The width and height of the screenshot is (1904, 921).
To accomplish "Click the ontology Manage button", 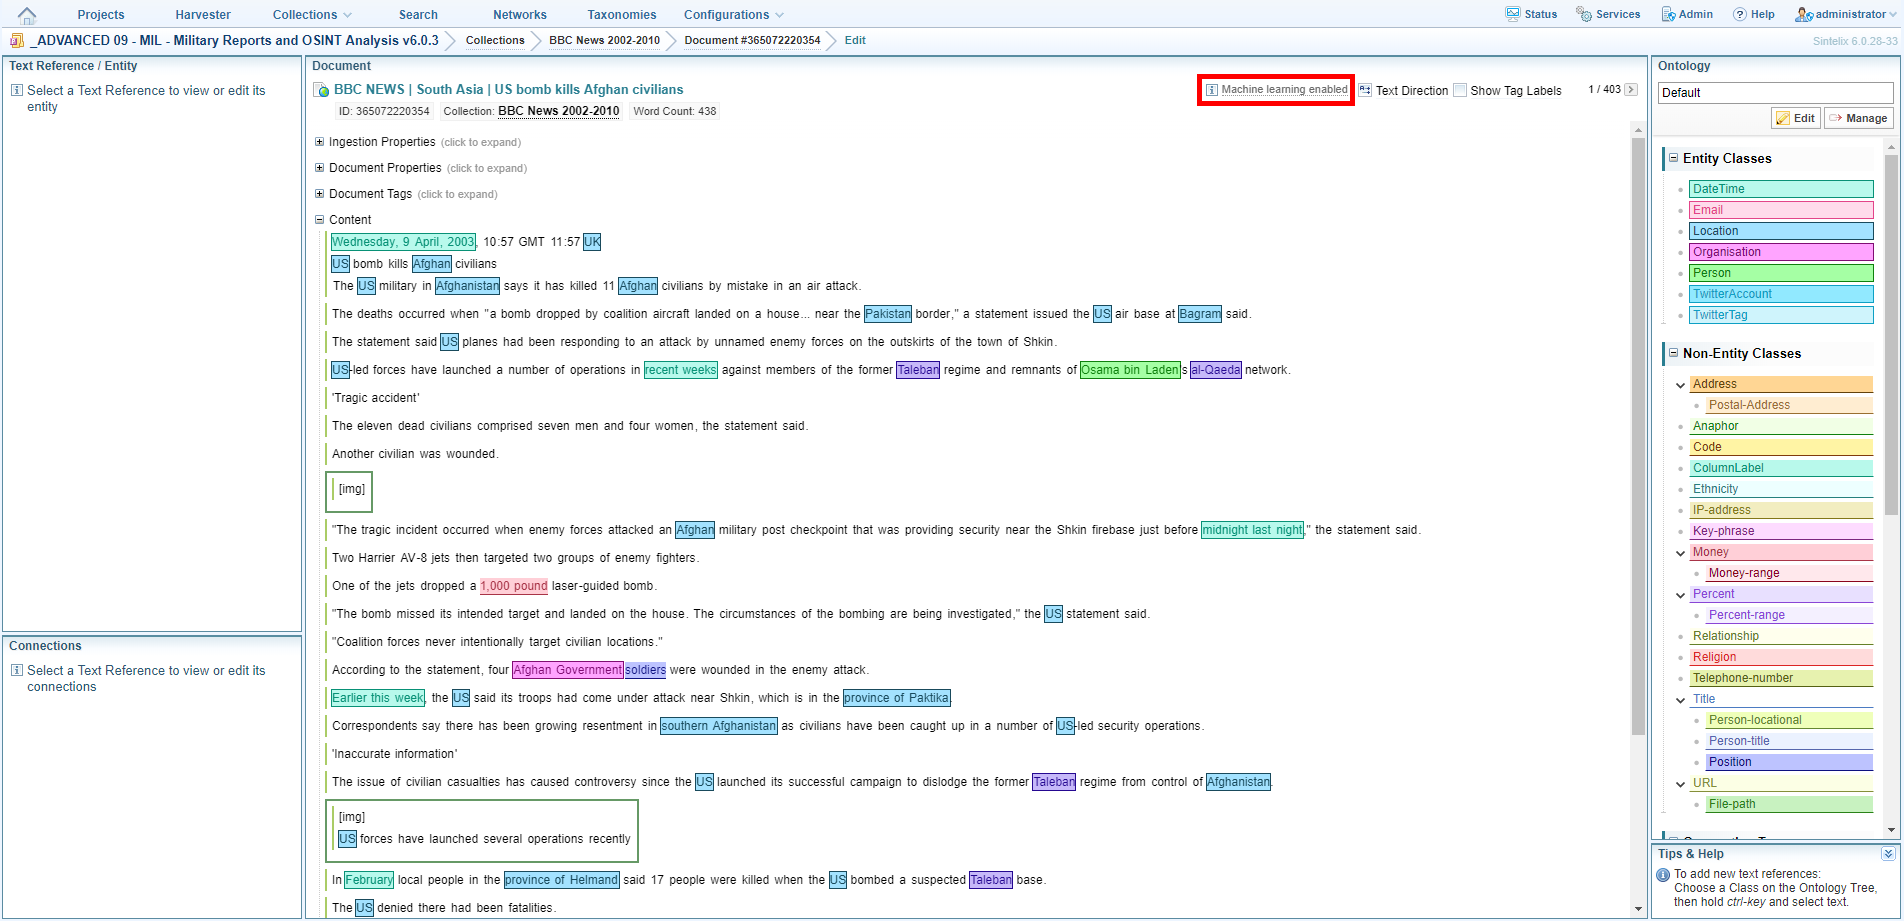I will 1858,118.
